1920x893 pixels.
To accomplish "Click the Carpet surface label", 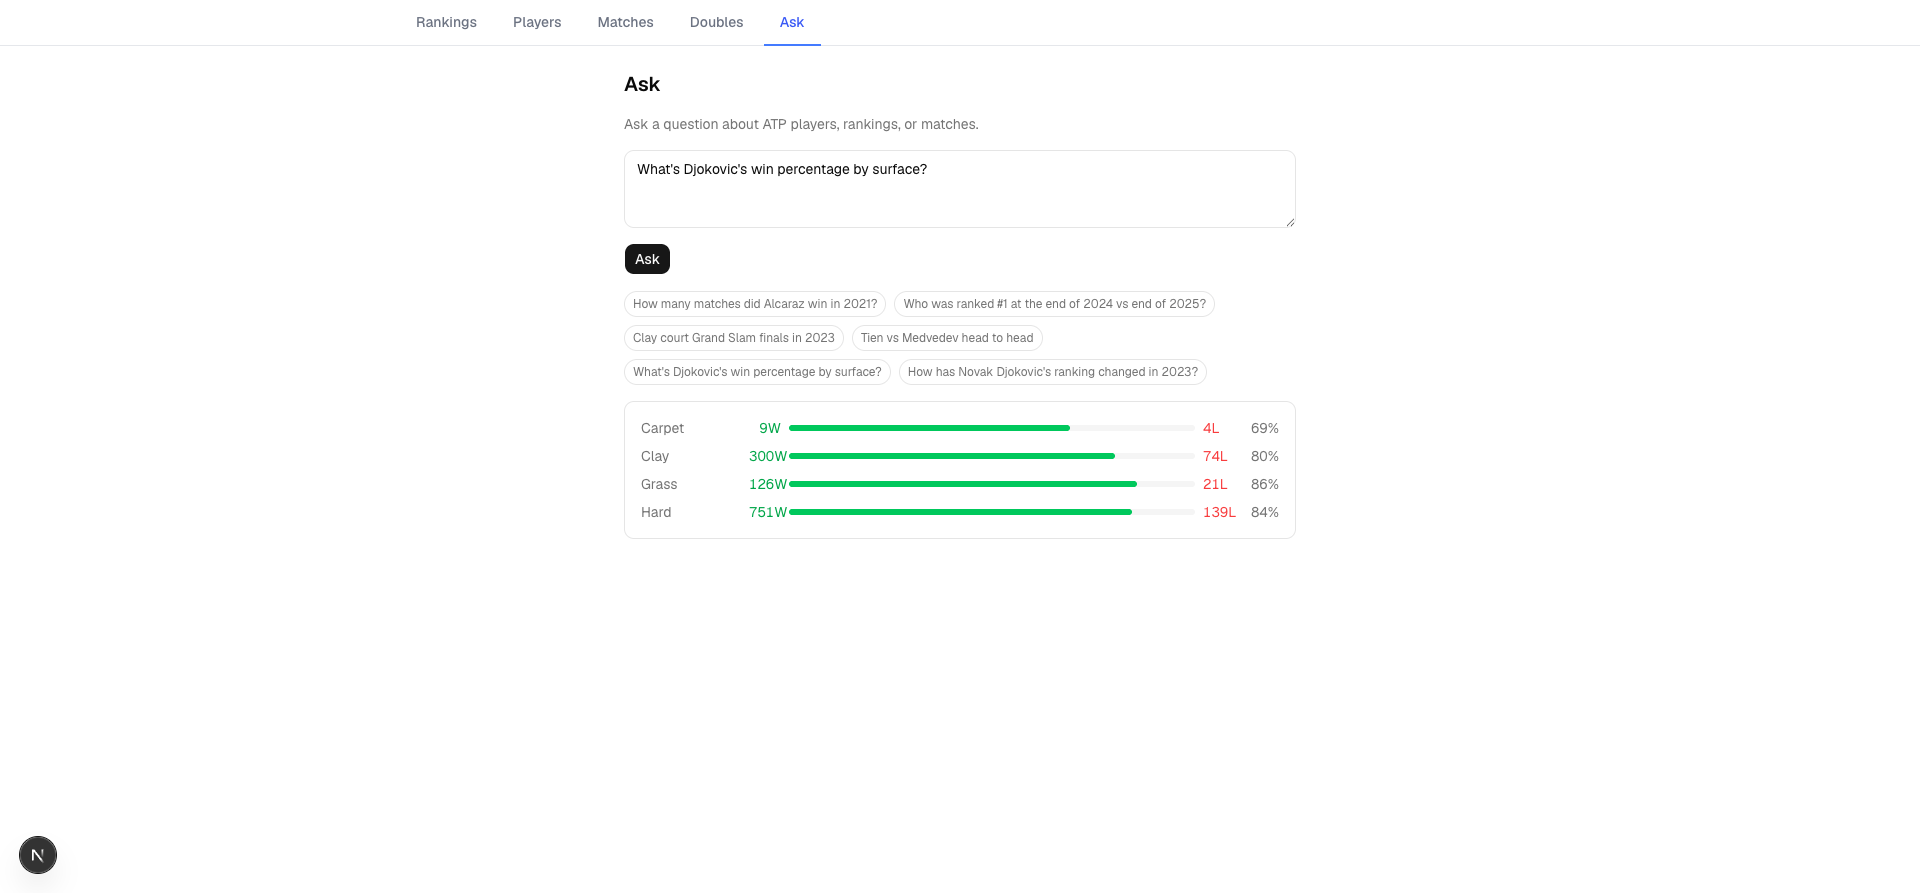I will point(662,428).
